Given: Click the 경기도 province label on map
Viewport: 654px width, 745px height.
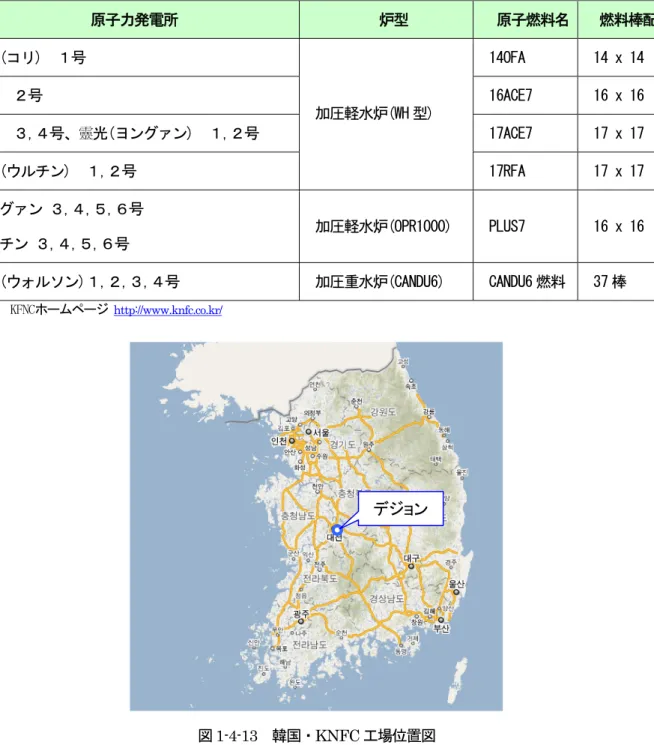Looking at the screenshot, I should point(343,445).
